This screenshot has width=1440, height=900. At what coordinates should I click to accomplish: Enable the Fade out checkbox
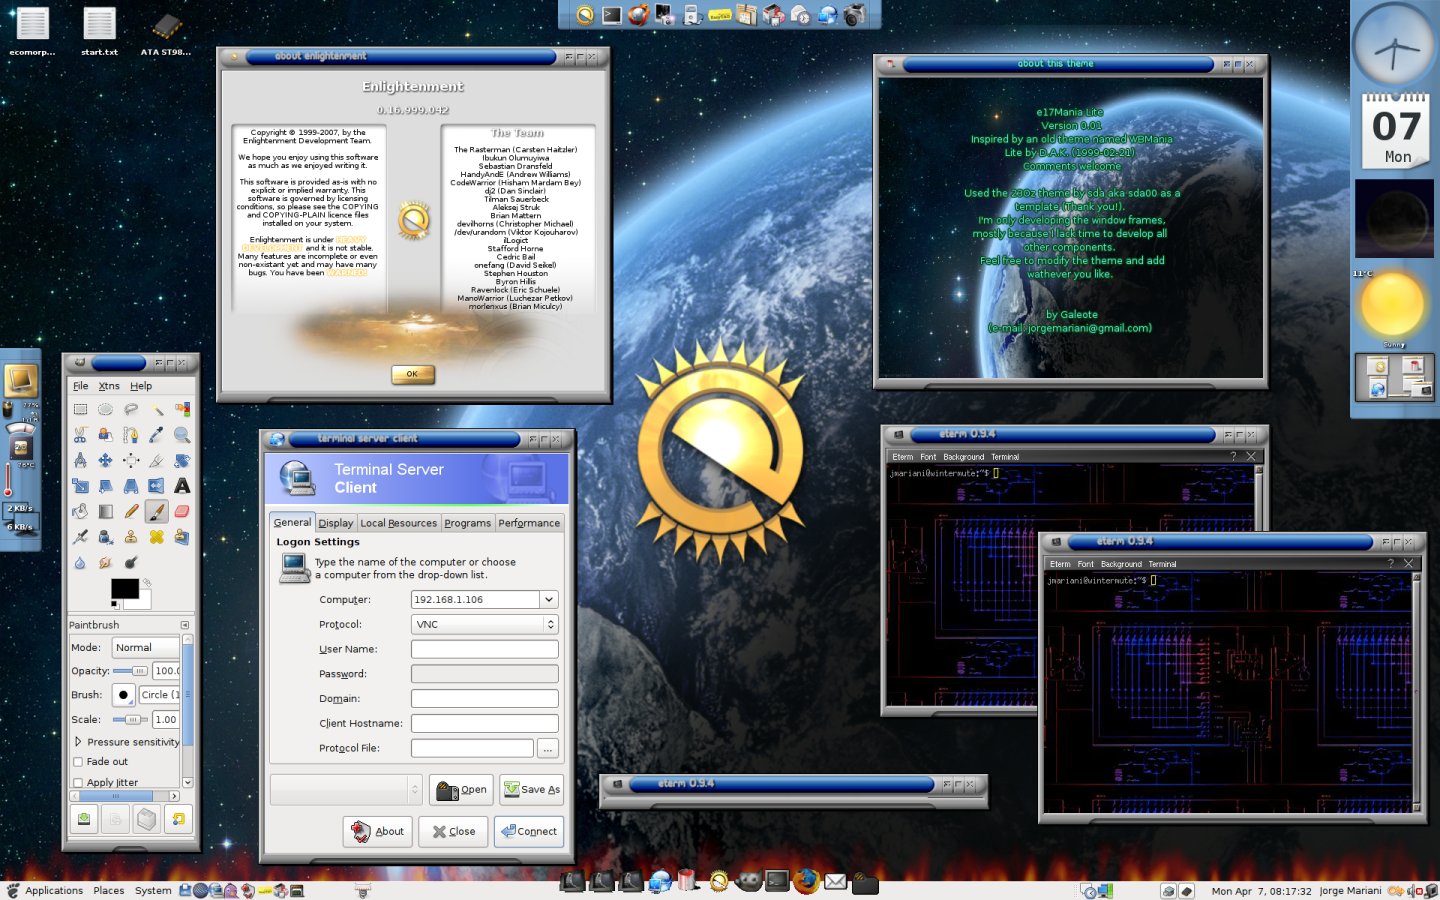[x=78, y=762]
